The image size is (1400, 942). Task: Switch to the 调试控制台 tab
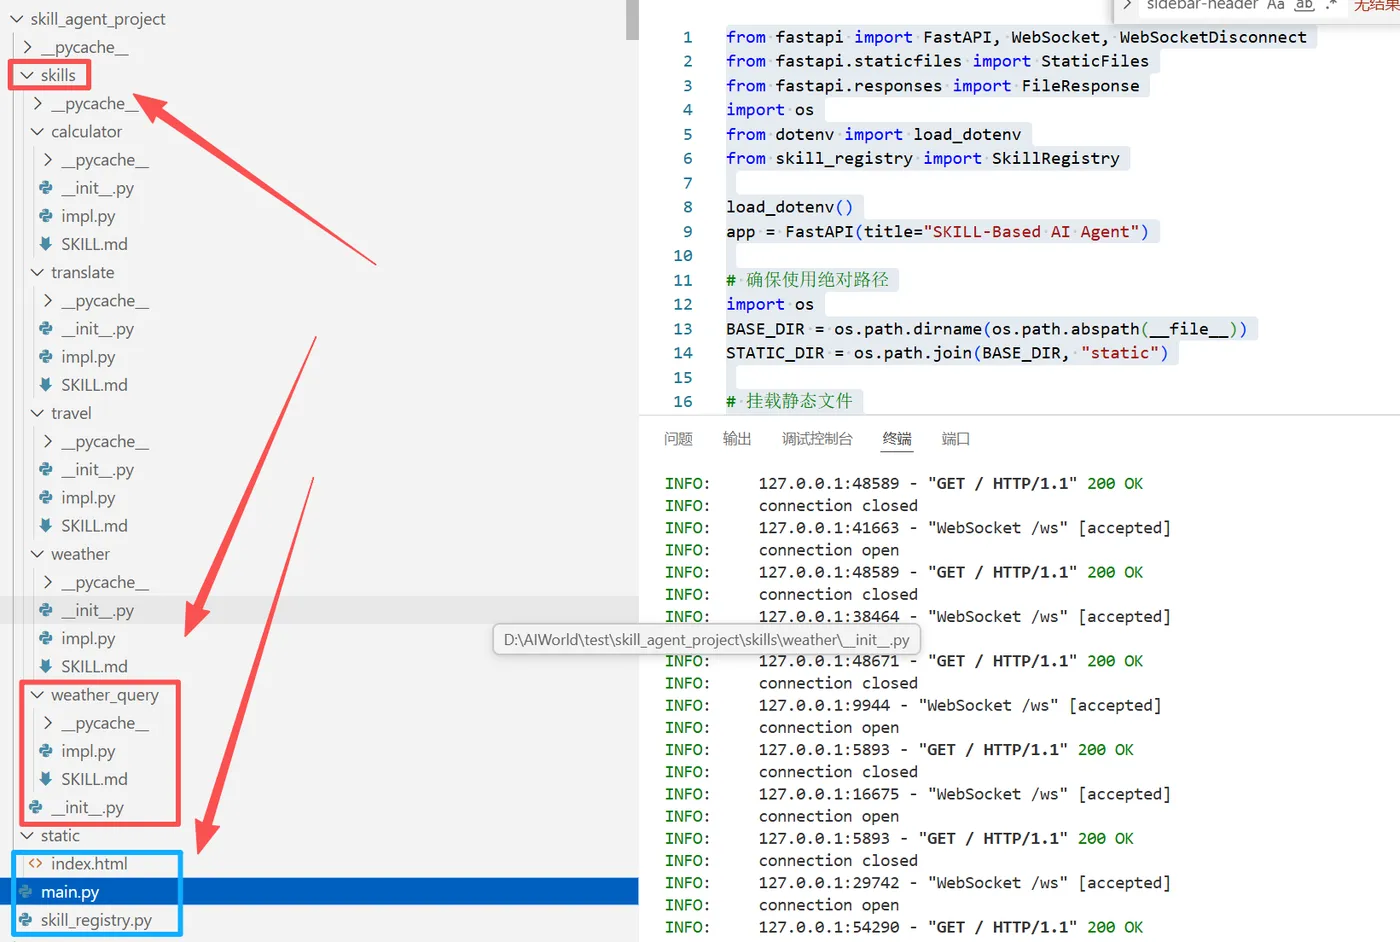(817, 439)
